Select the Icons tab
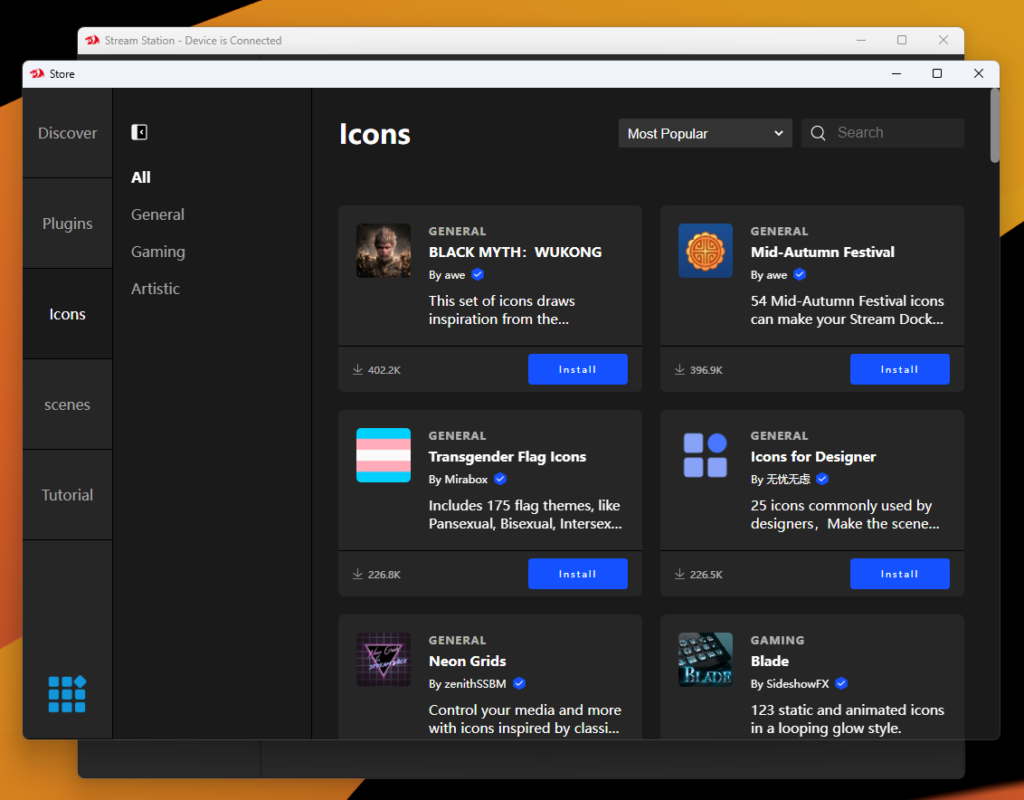 (67, 314)
